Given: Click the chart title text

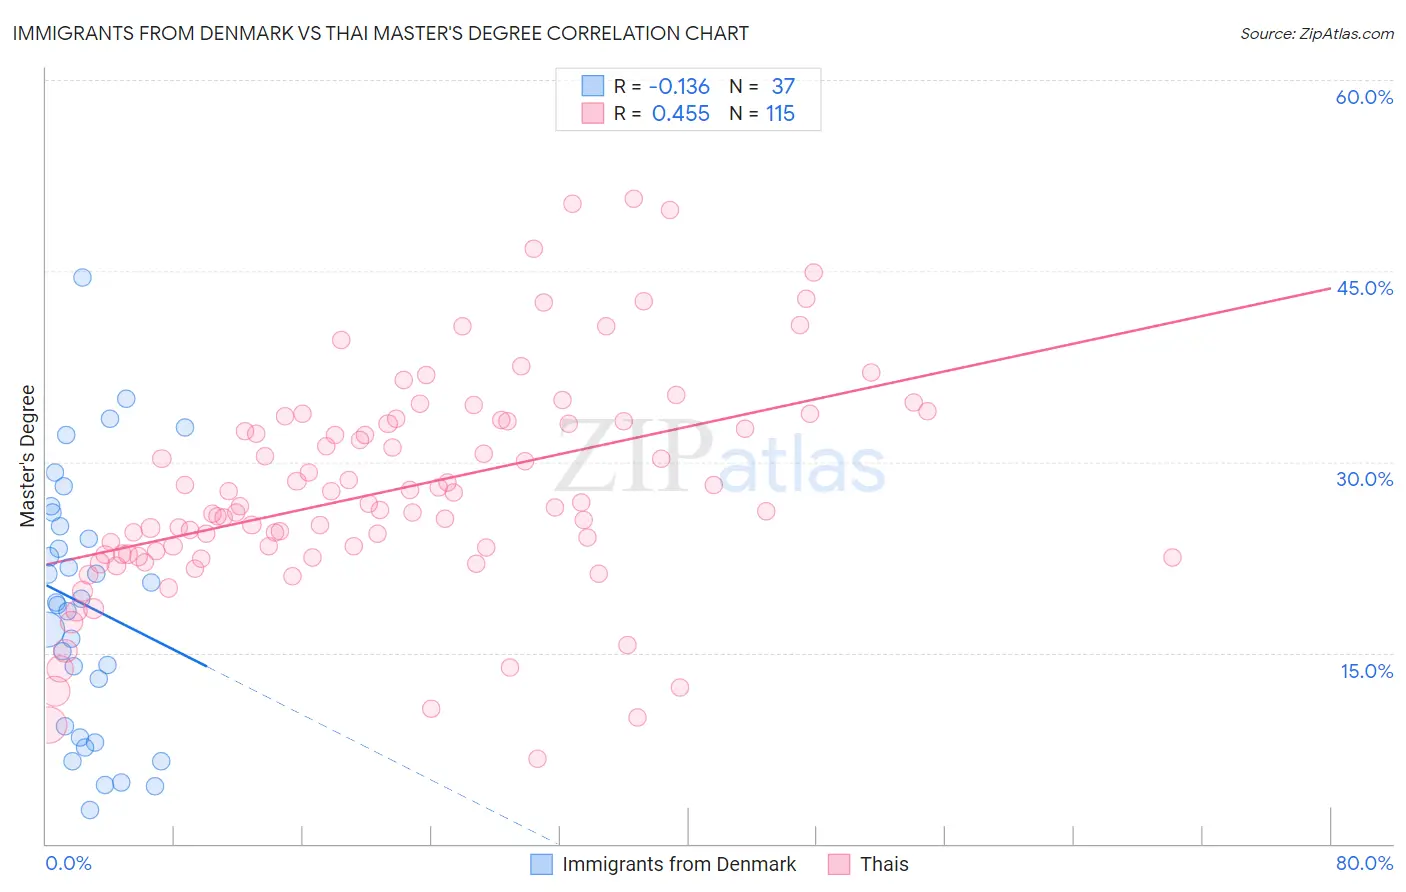Looking at the screenshot, I should pos(380,33).
